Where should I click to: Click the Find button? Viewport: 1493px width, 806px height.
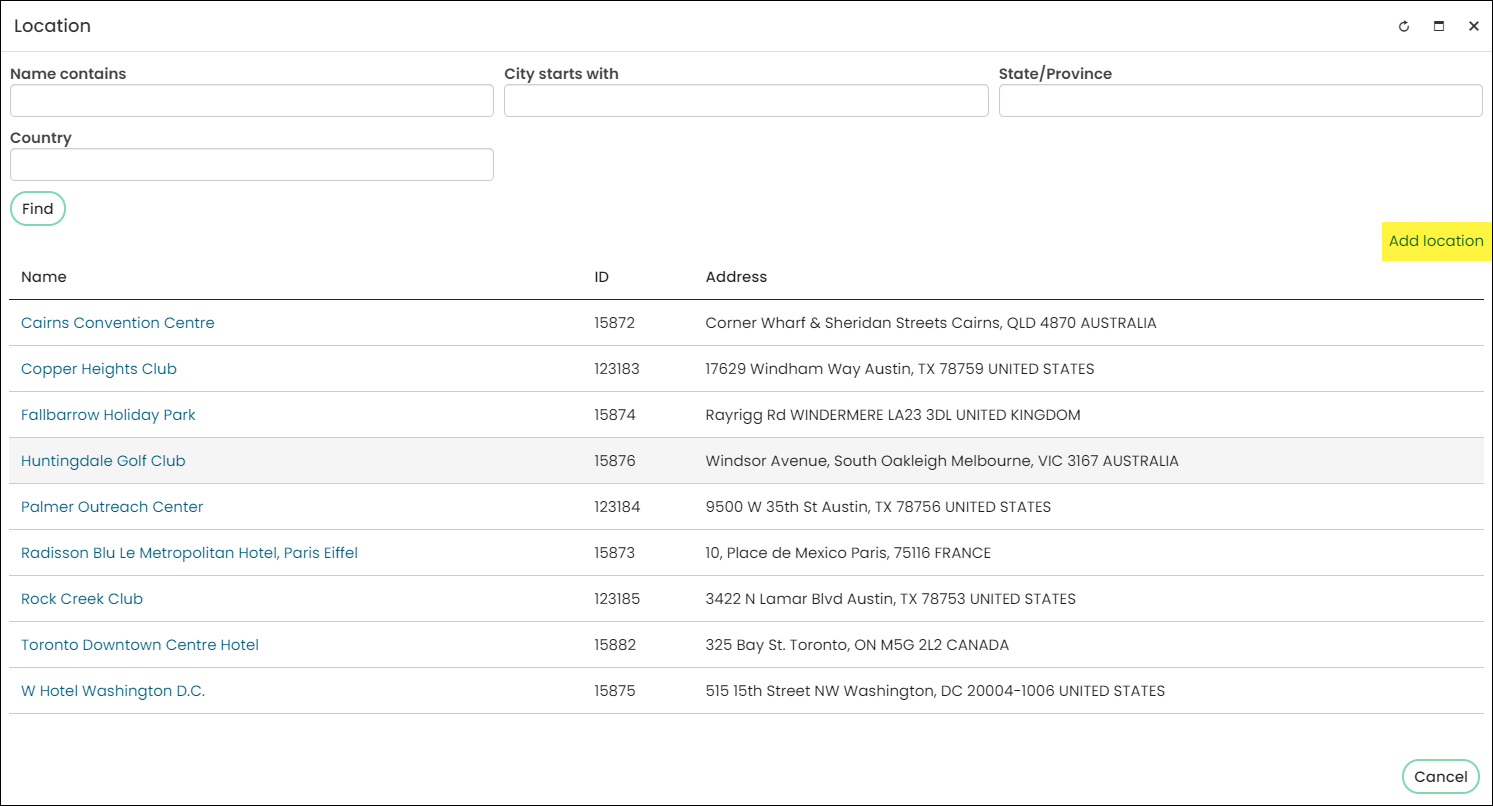38,209
